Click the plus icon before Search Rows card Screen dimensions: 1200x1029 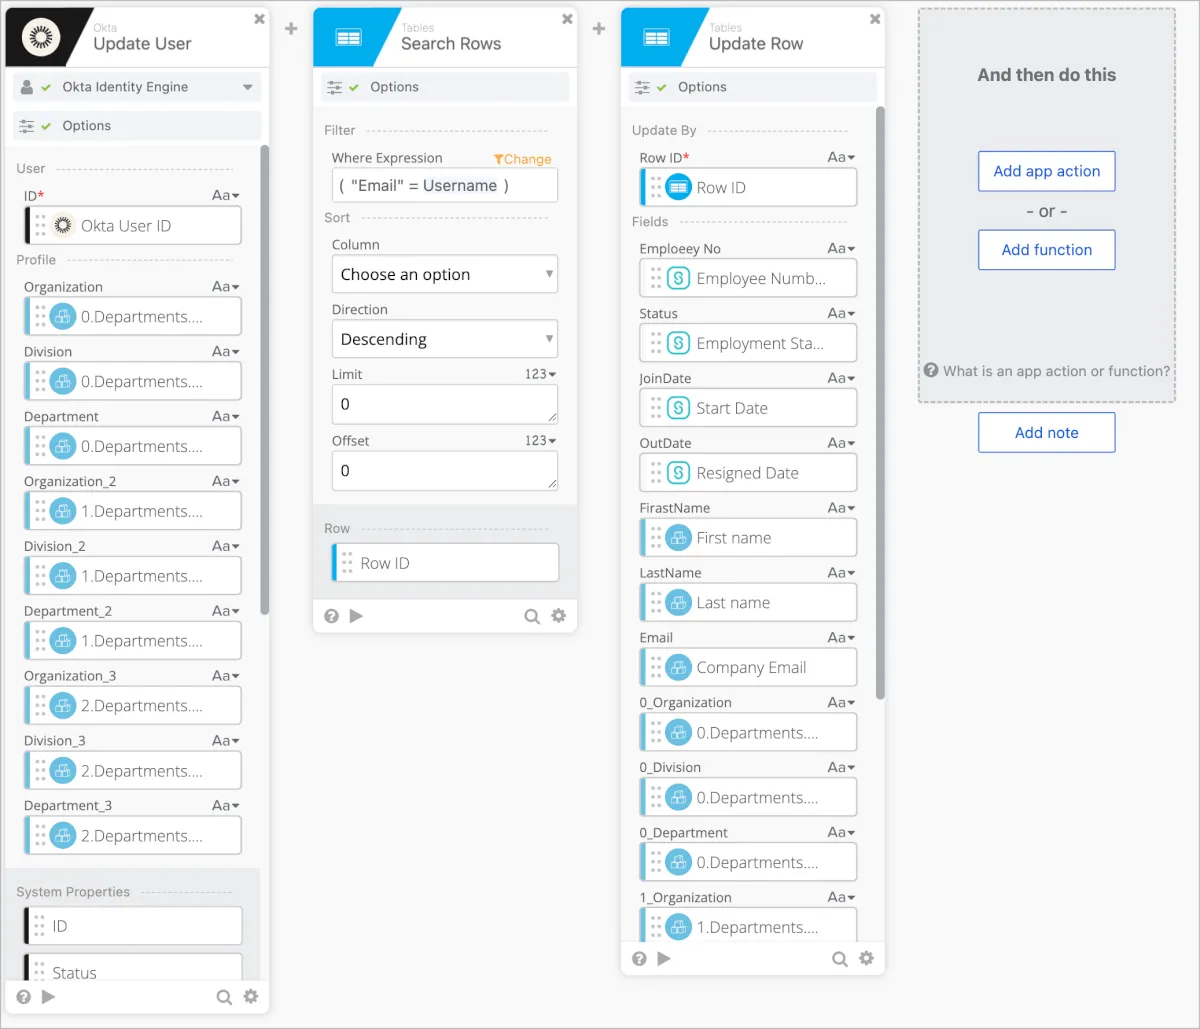291,29
